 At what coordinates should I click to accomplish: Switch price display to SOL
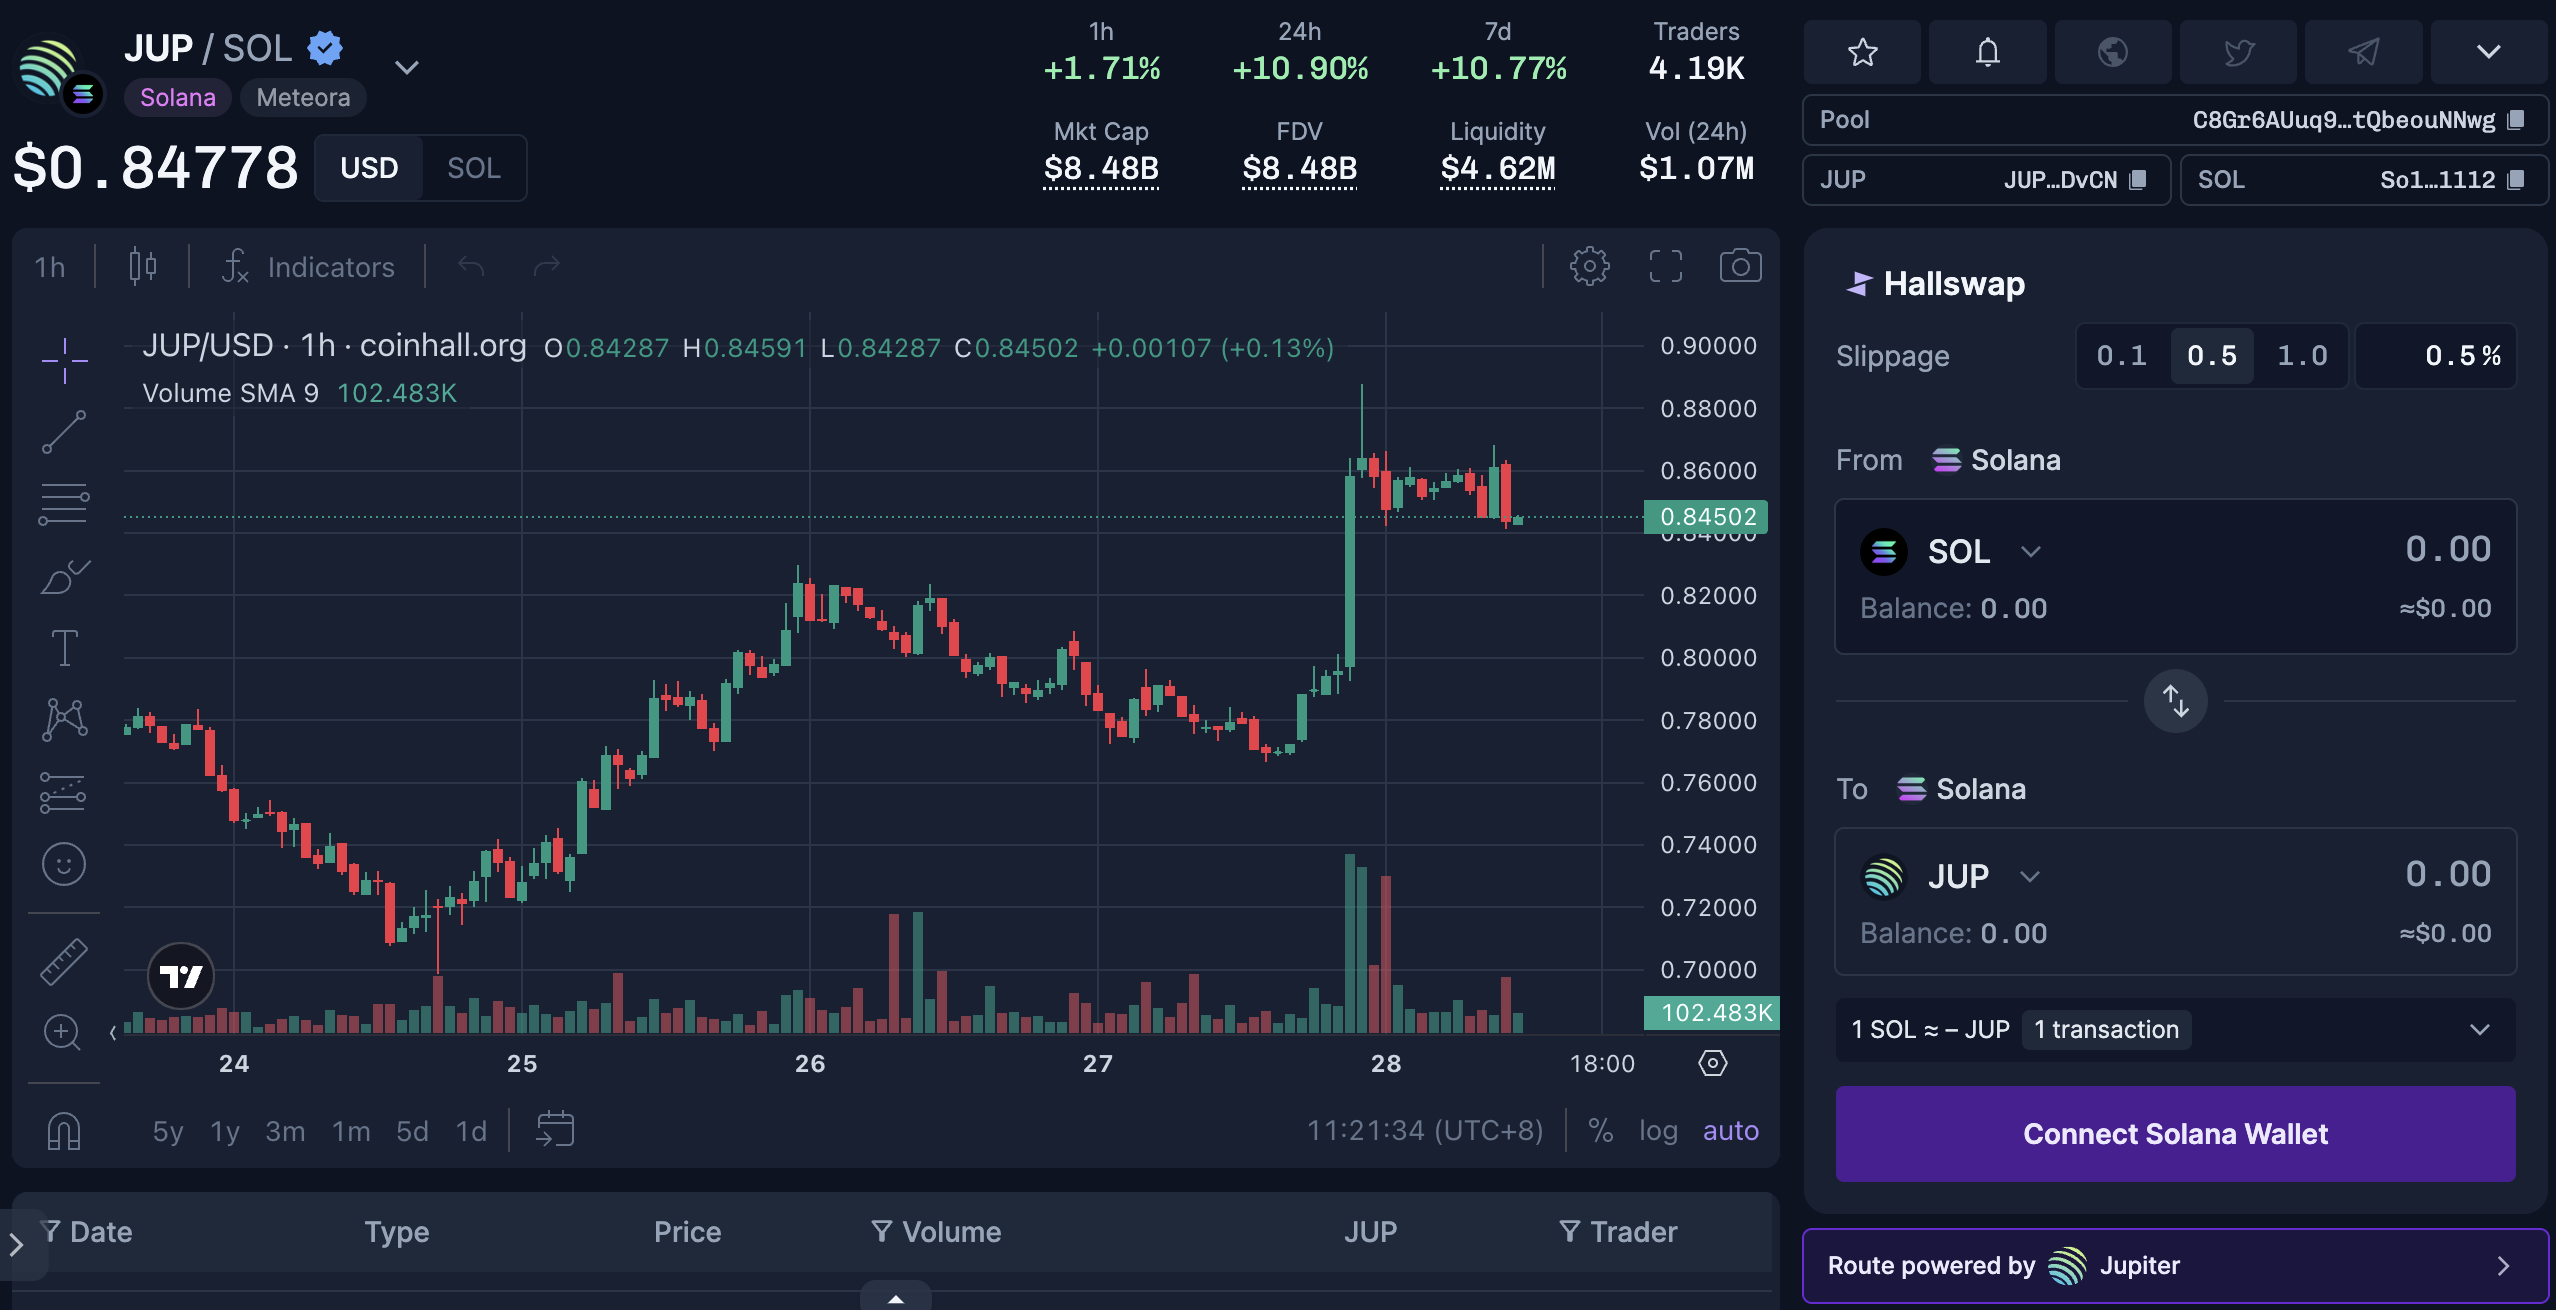(x=473, y=168)
